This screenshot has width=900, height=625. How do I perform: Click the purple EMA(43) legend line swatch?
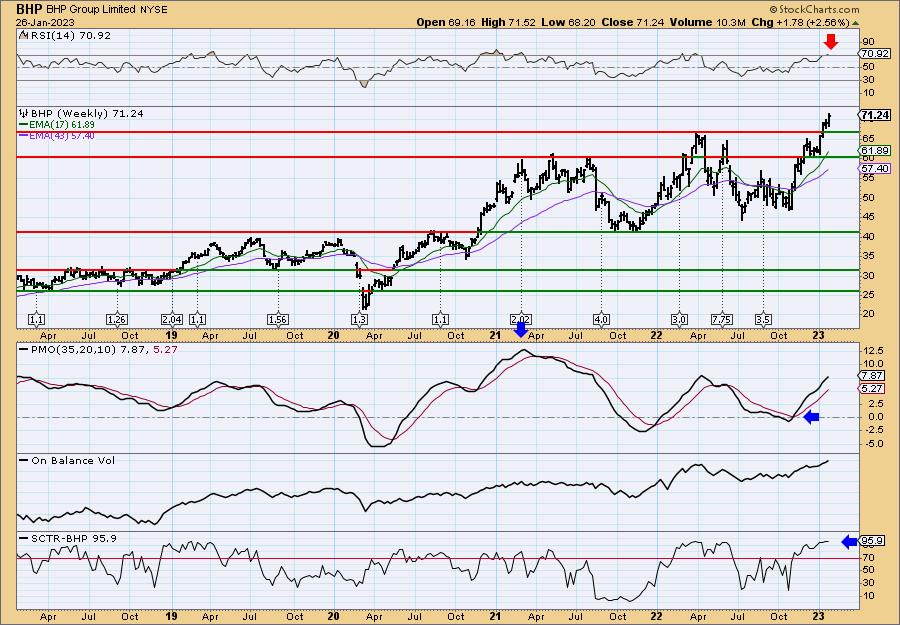pos(23,136)
